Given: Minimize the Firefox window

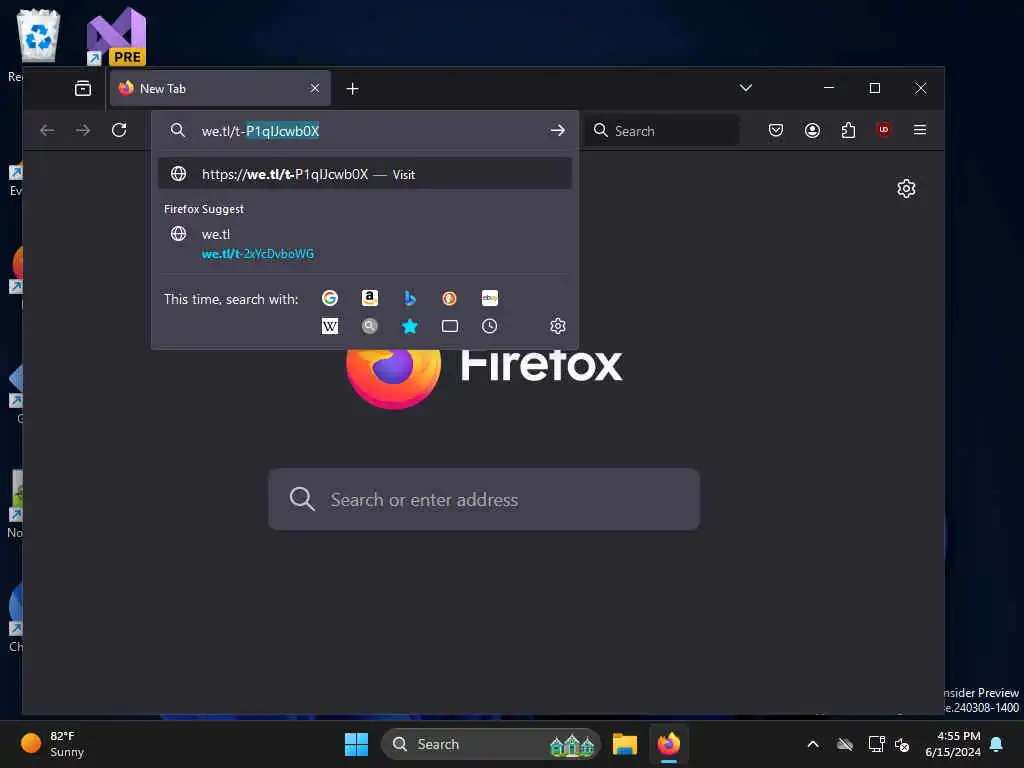Looking at the screenshot, I should (x=829, y=88).
